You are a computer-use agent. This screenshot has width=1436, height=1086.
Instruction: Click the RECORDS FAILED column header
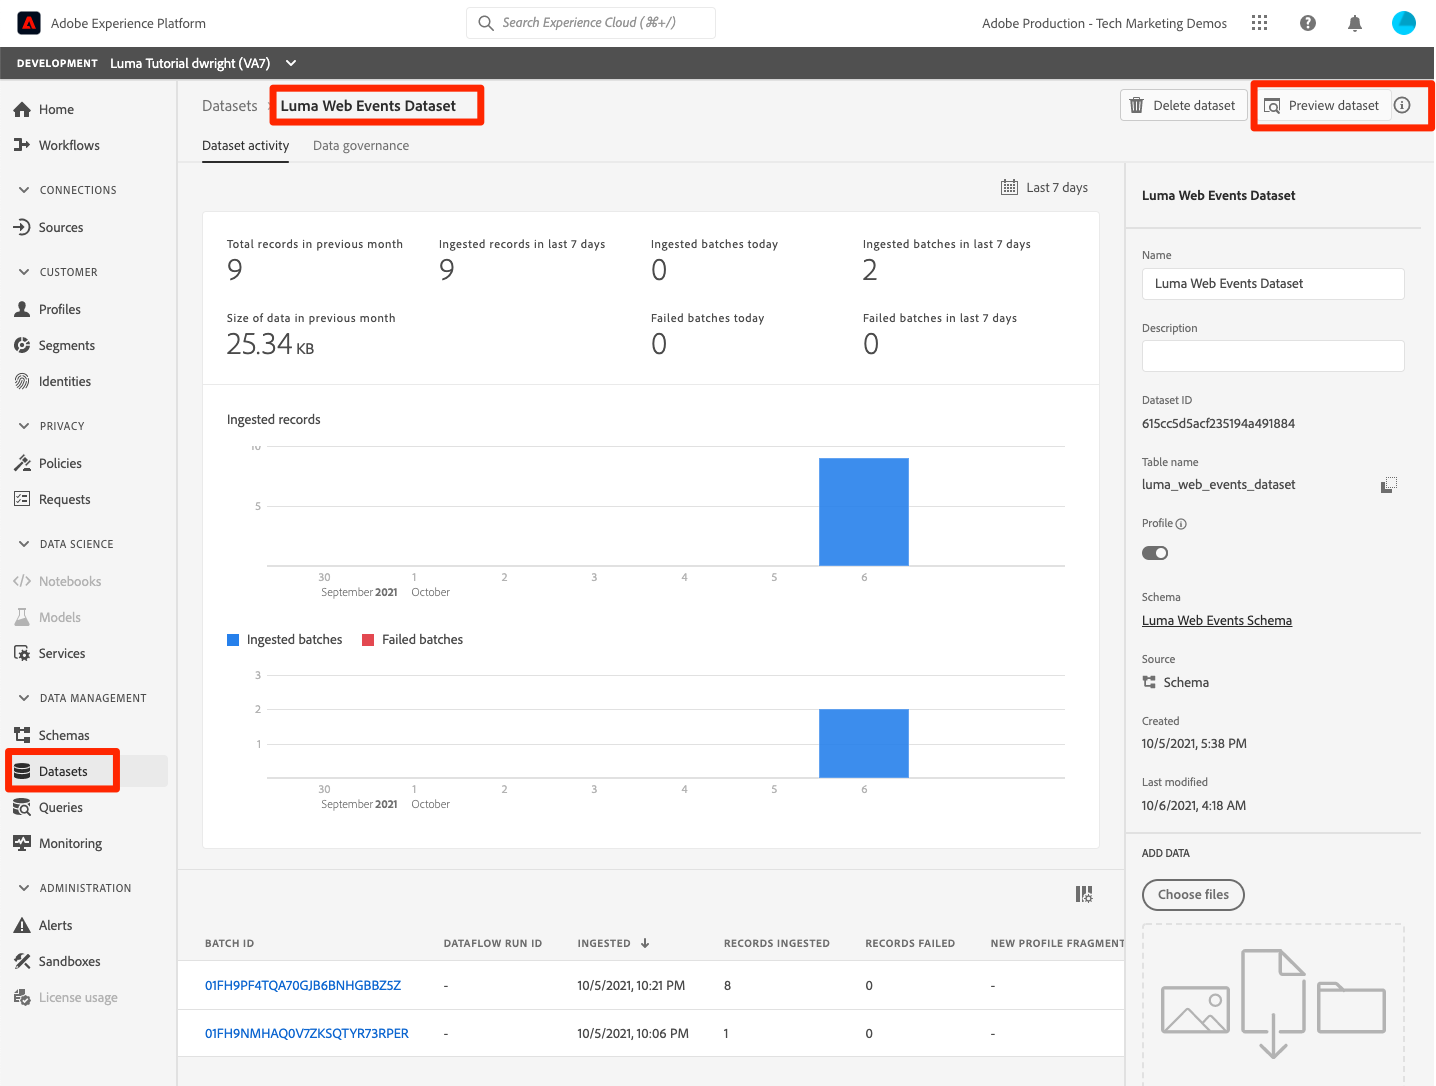[x=910, y=943]
